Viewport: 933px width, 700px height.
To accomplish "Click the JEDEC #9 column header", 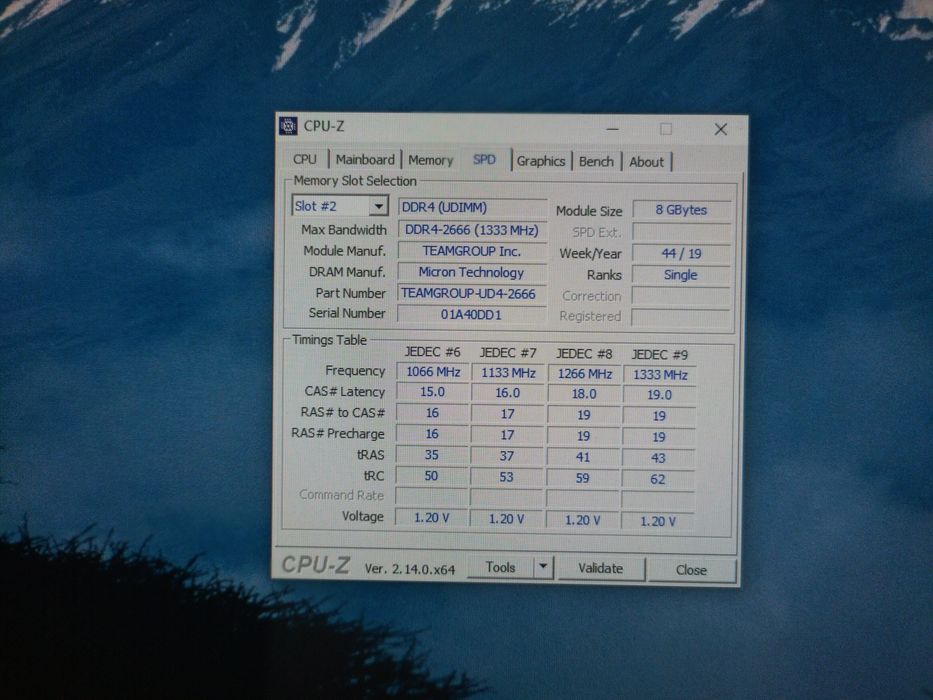I will pyautogui.click(x=659, y=355).
